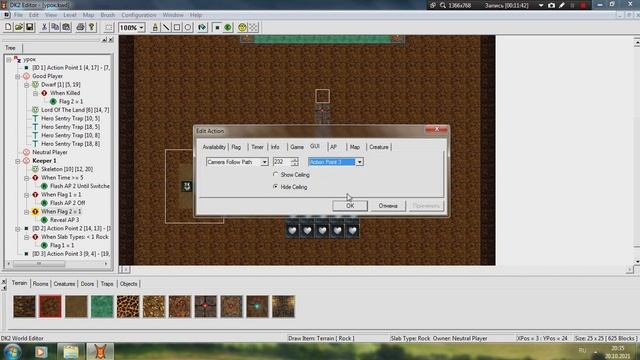Image resolution: width=640 pixels, height=360 pixels.
Task: Click the blue arrow swap icon in the toolbar
Action: pyautogui.click(x=202, y=27)
